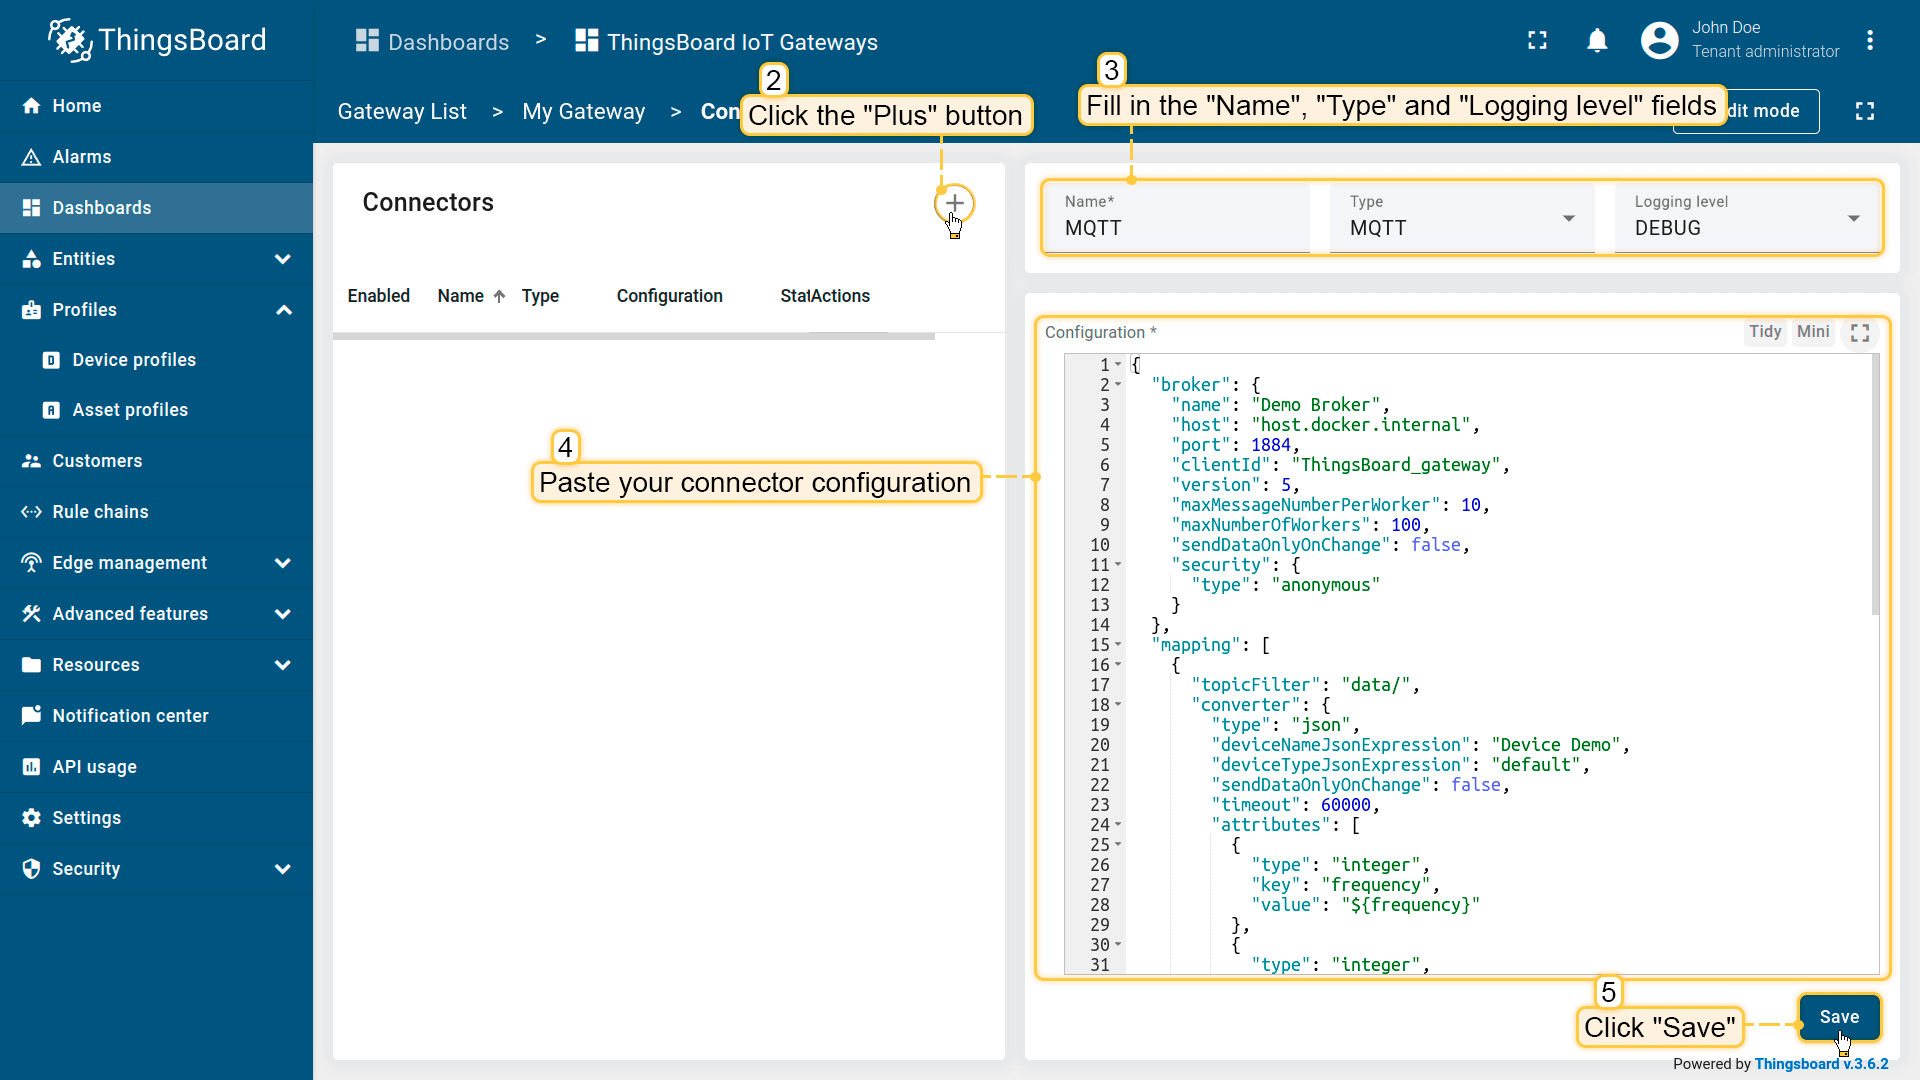Sort connectors by Type column
This screenshot has height=1080, width=1920.
click(x=540, y=296)
